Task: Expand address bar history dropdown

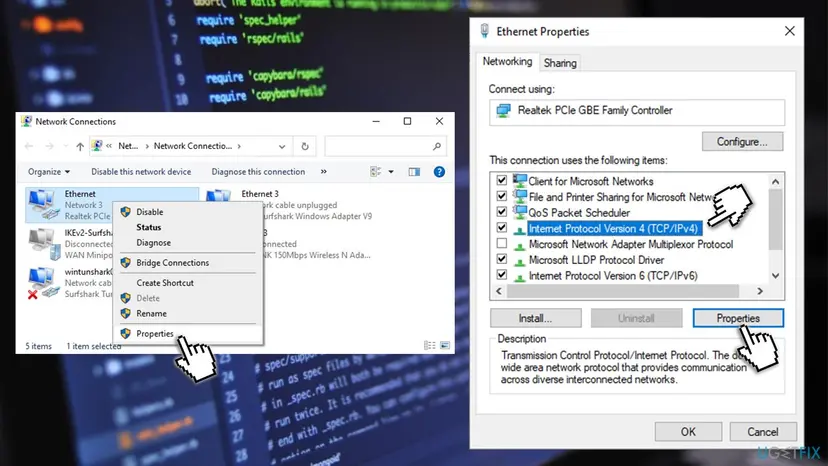Action: coord(282,146)
